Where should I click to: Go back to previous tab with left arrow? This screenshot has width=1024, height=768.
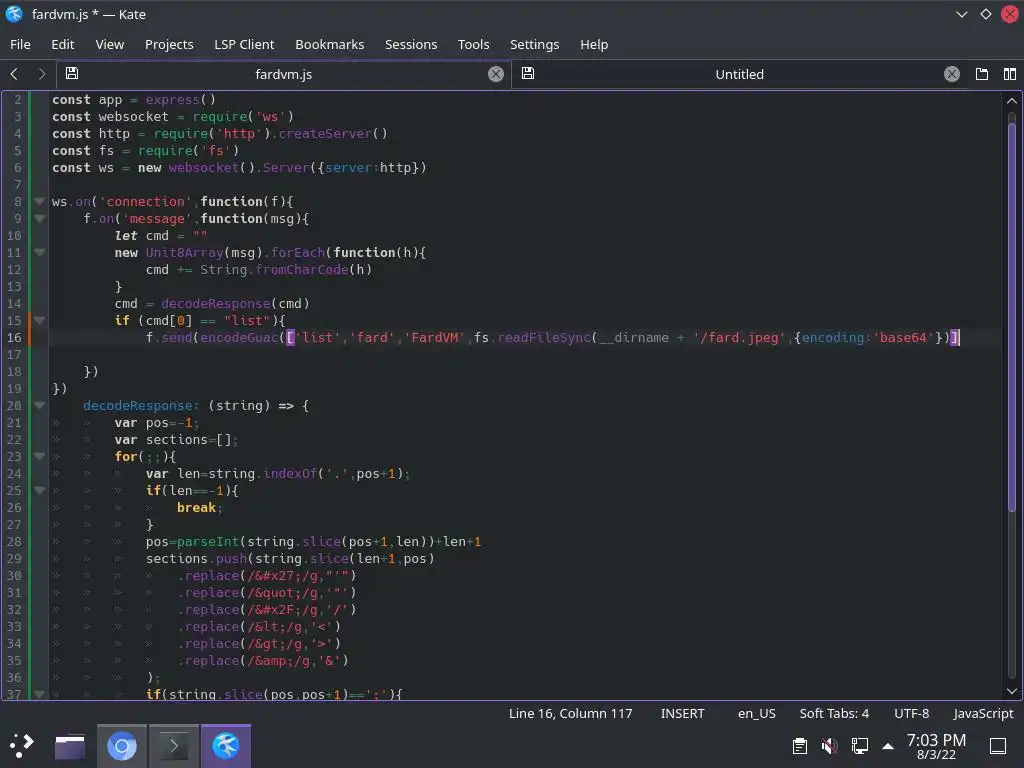pyautogui.click(x=14, y=74)
